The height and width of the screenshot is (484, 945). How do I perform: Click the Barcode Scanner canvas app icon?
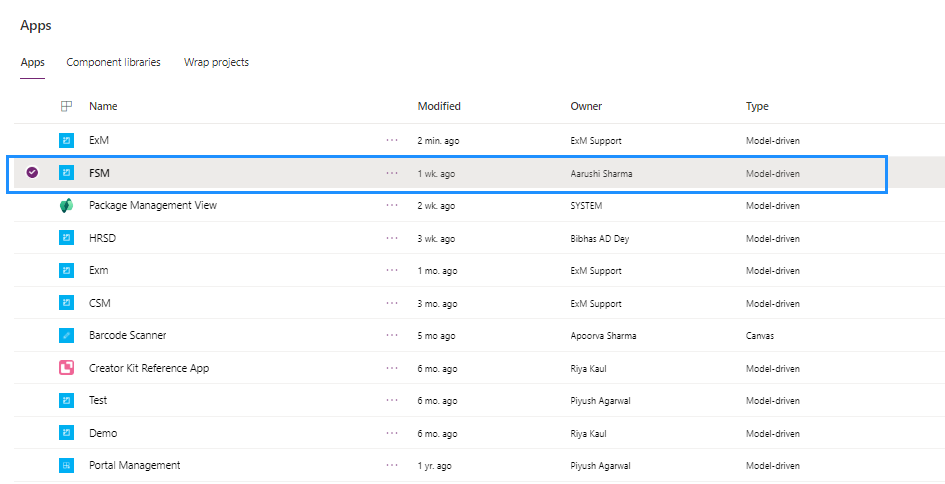(66, 335)
